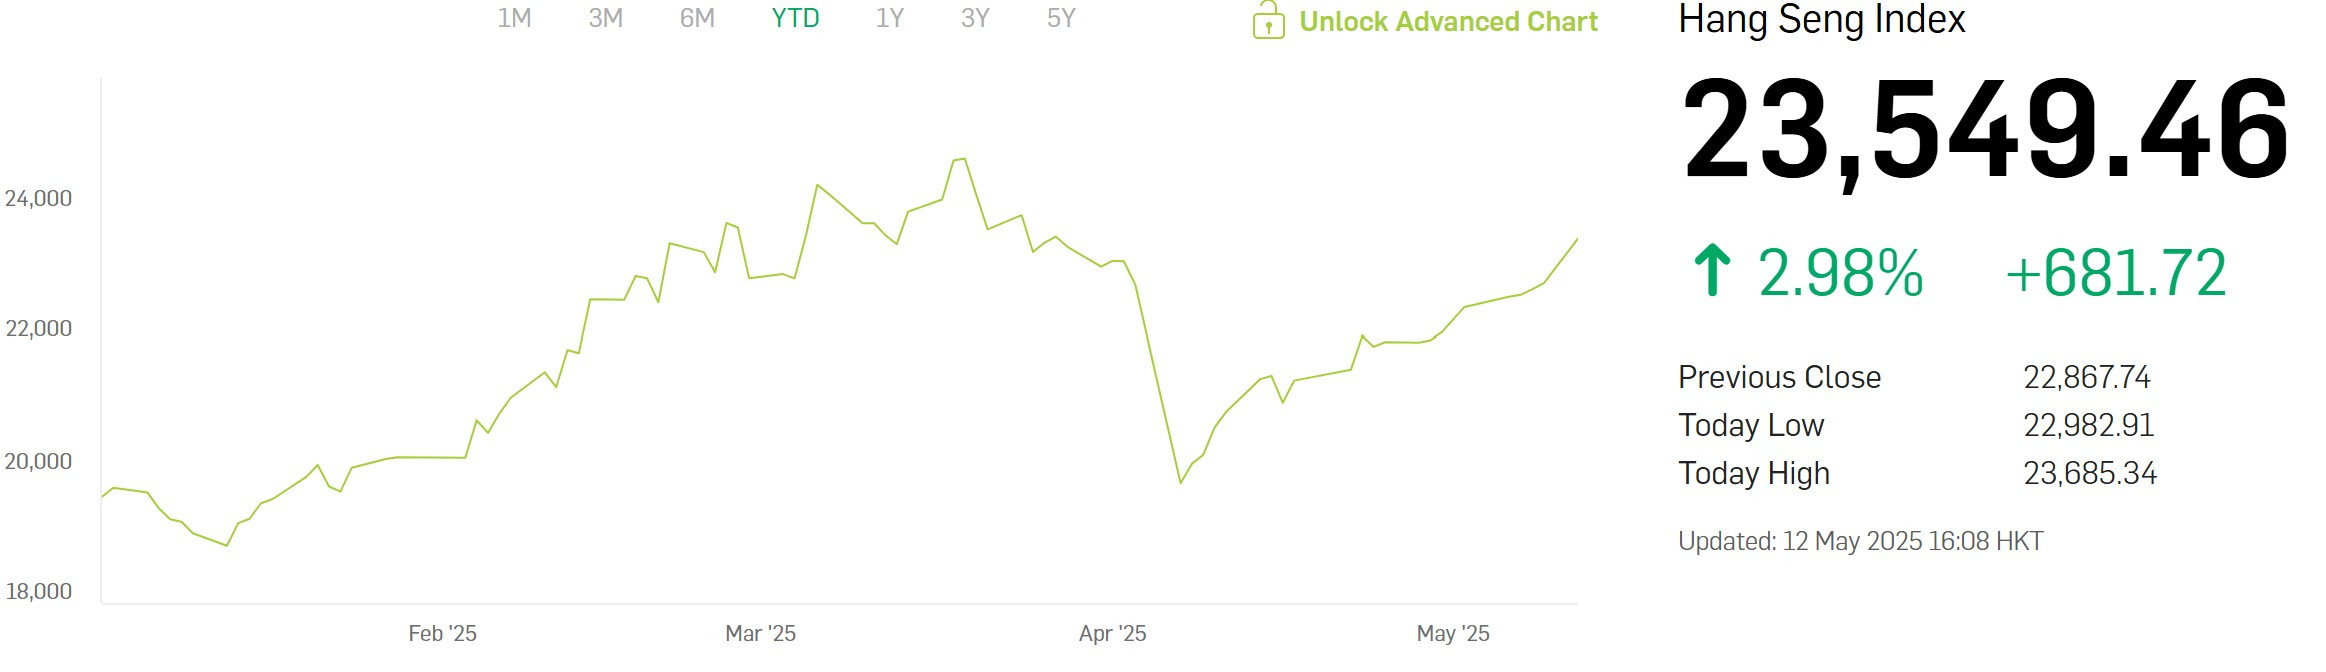Switch to the 3Y range
Viewport: 2326px width, 672px height.
(975, 18)
